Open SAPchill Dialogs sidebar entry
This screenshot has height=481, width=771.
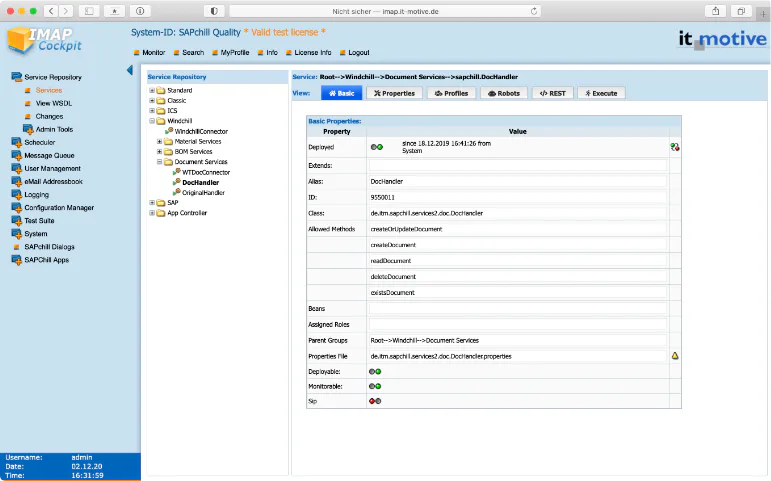49,247
